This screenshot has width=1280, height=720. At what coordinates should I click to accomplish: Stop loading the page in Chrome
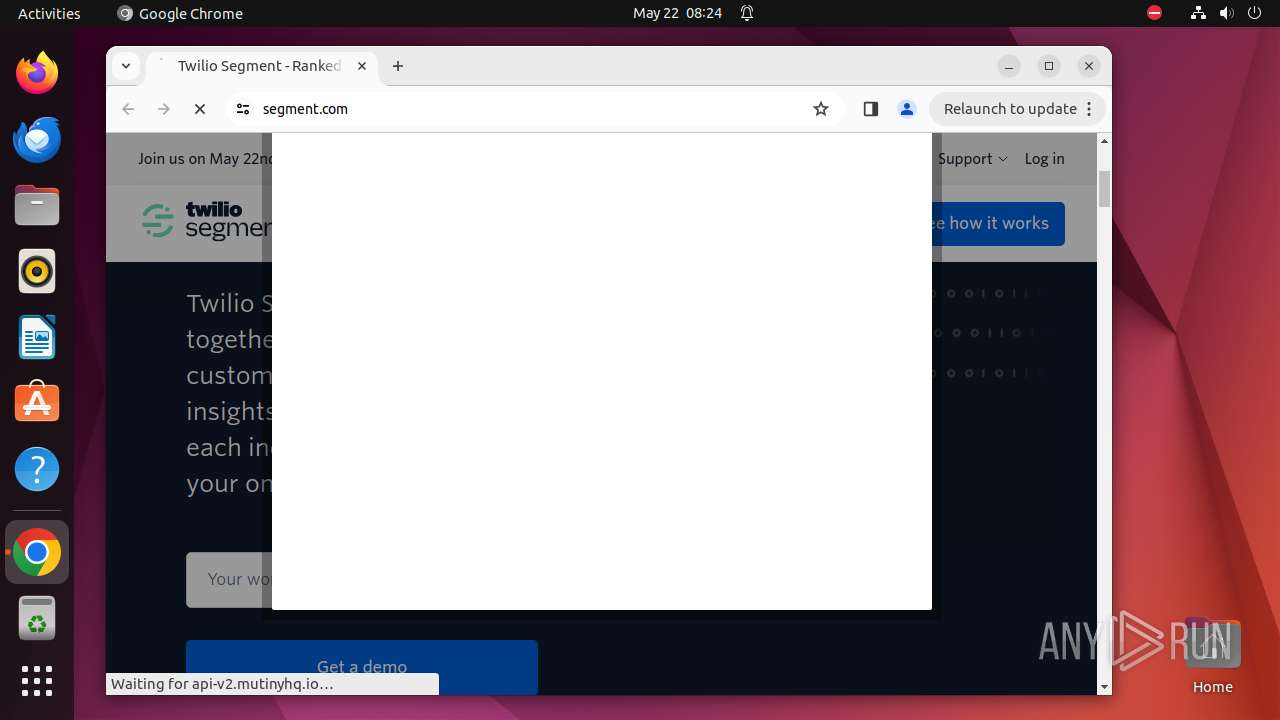pos(200,109)
